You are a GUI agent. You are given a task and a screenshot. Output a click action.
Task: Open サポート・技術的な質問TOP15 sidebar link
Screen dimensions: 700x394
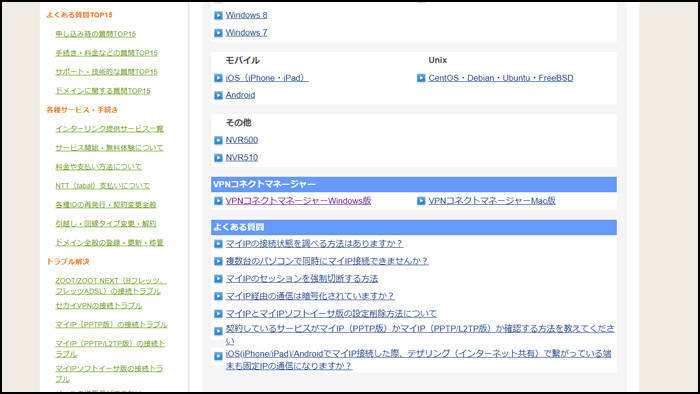coord(107,72)
